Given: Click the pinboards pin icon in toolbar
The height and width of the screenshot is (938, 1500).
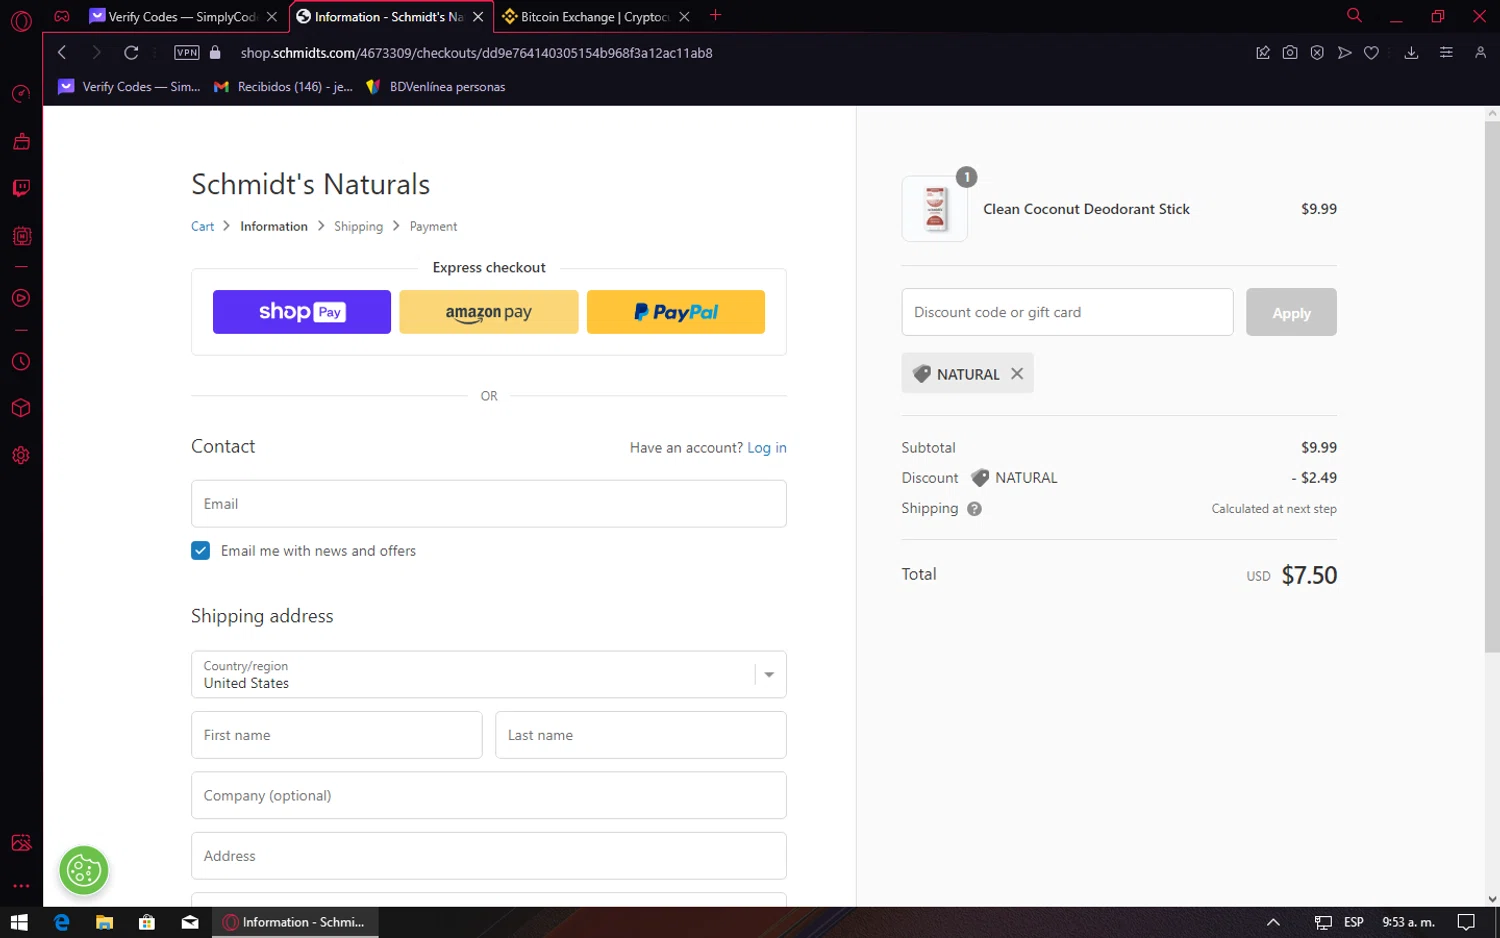Looking at the screenshot, I should point(1263,53).
